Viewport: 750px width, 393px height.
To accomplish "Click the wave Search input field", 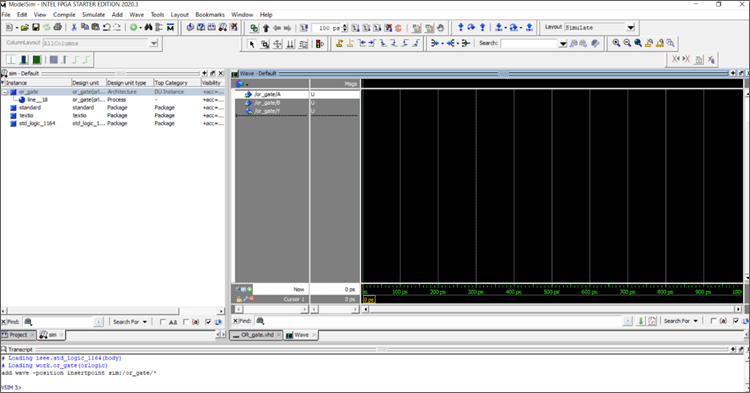I will (529, 44).
